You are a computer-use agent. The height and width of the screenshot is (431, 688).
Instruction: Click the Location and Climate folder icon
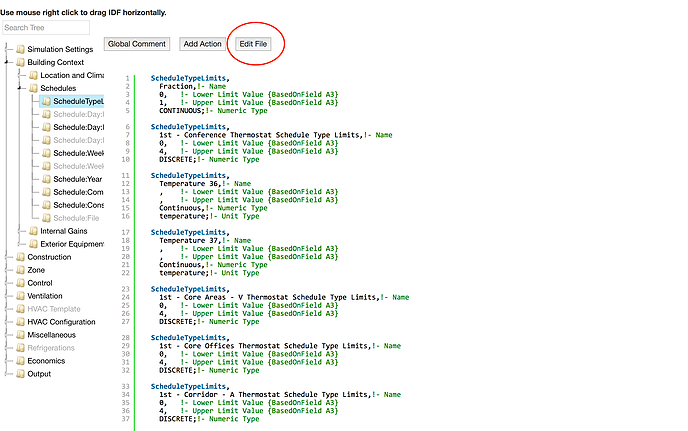point(33,75)
